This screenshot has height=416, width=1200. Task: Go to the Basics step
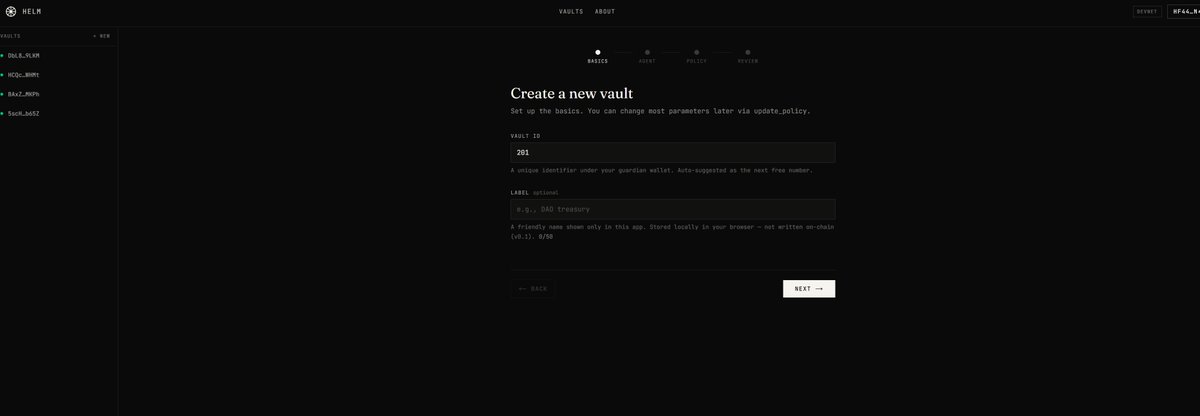[597, 56]
